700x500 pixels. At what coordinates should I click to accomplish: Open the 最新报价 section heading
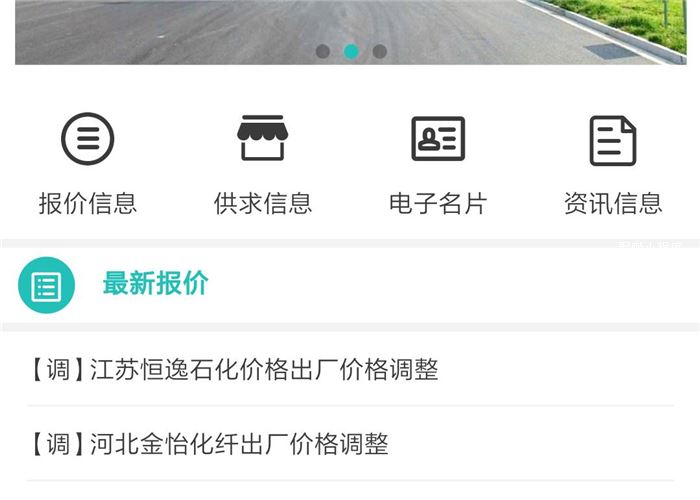[x=155, y=283]
